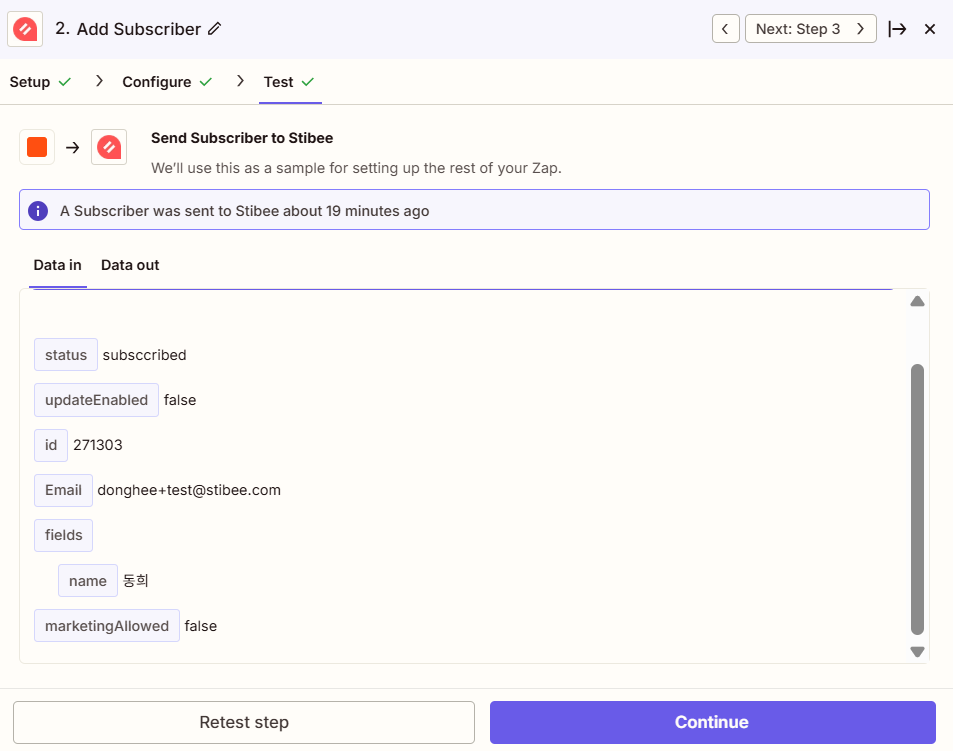The height and width of the screenshot is (751, 953).
Task: Open the Data out tab
Action: [x=130, y=266]
